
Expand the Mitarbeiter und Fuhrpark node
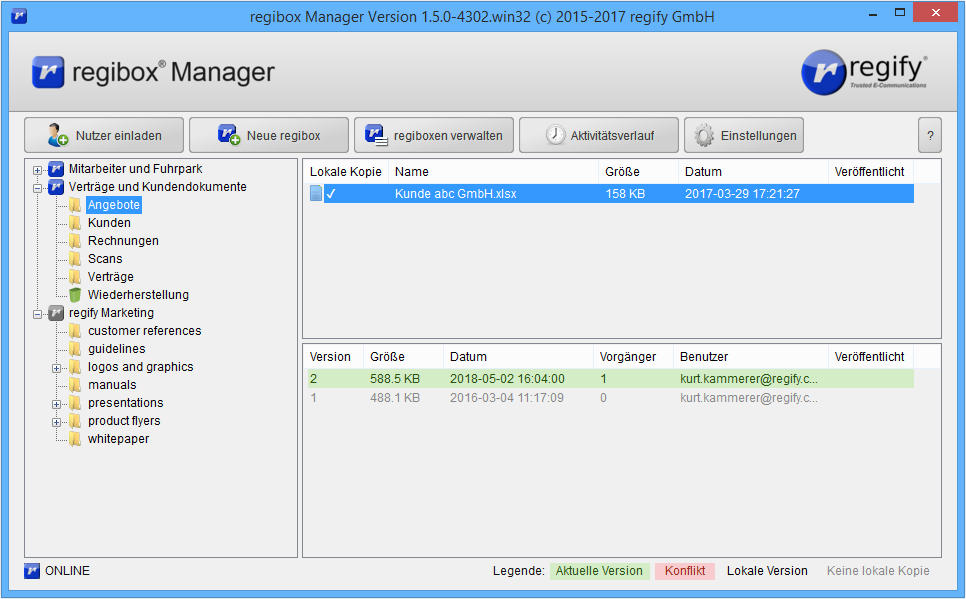[38, 170]
